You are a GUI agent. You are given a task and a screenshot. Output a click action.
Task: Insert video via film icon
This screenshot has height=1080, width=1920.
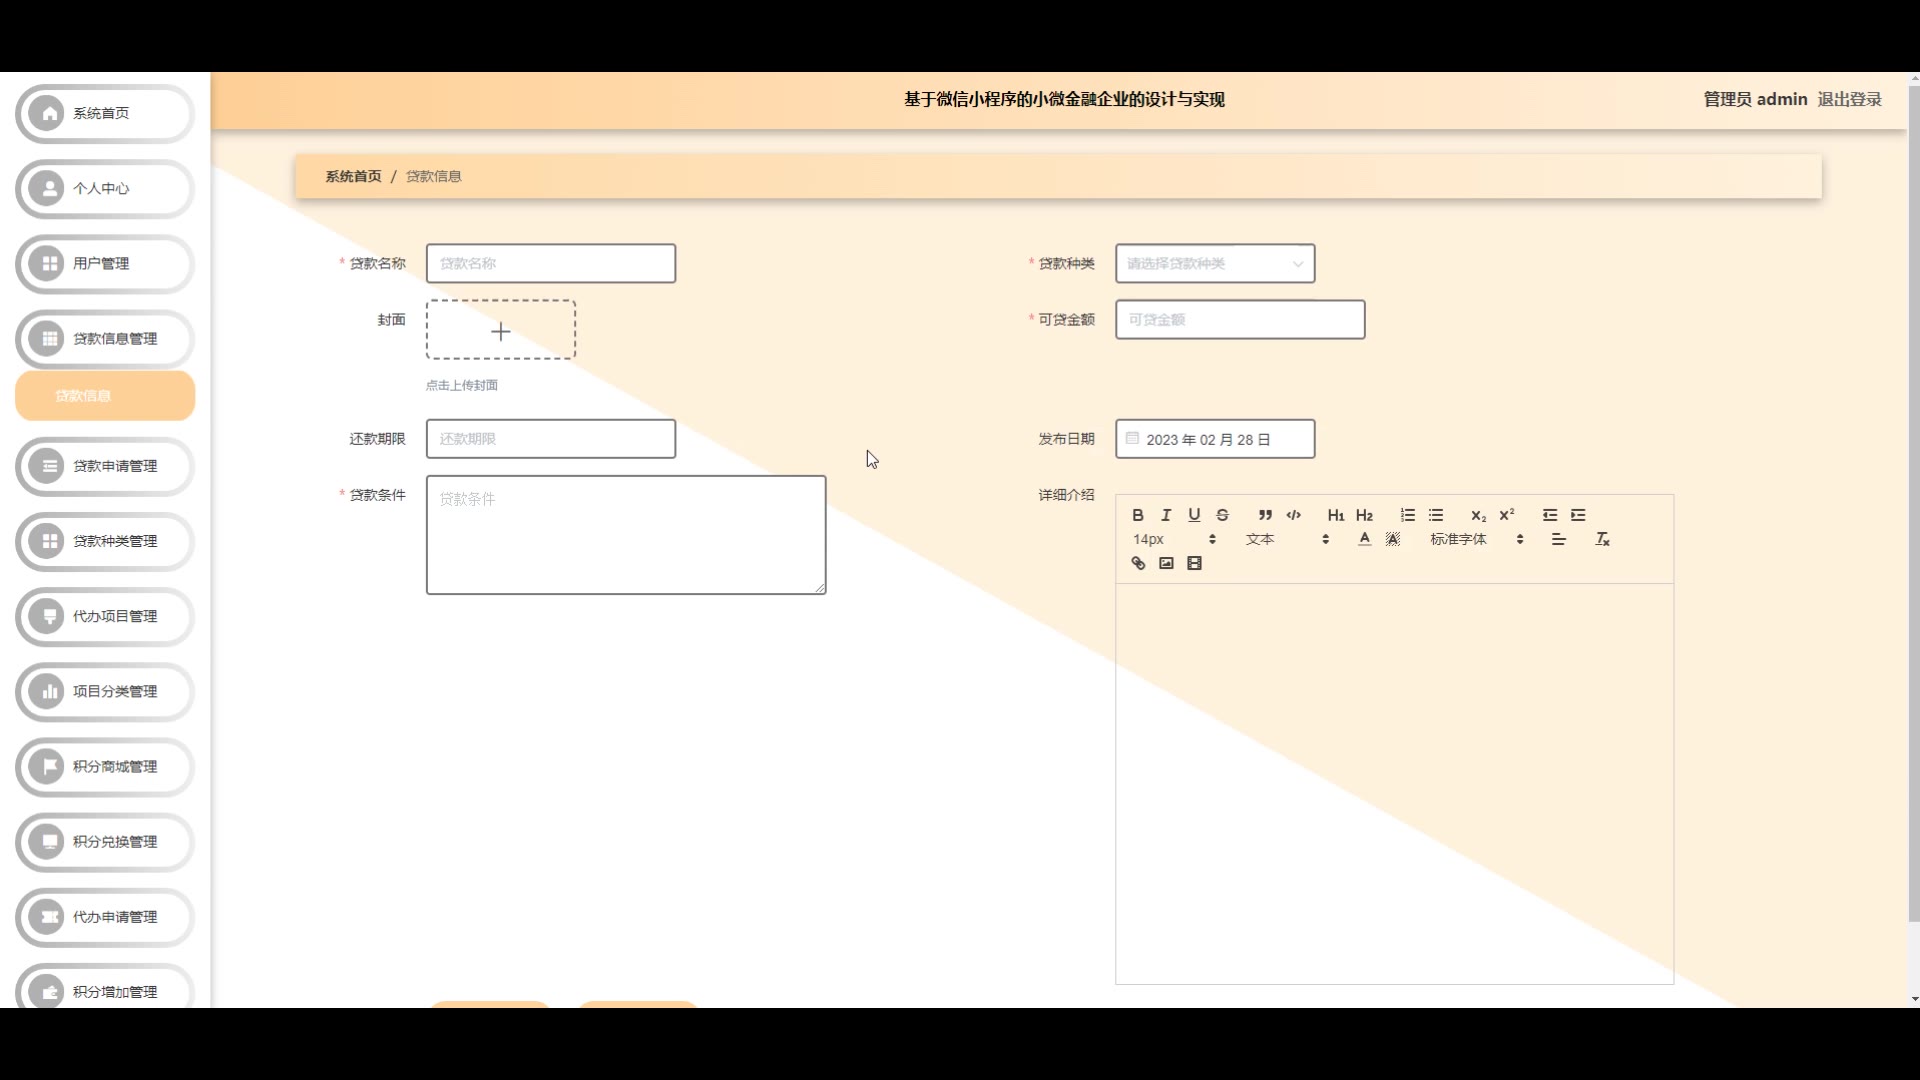1194,563
